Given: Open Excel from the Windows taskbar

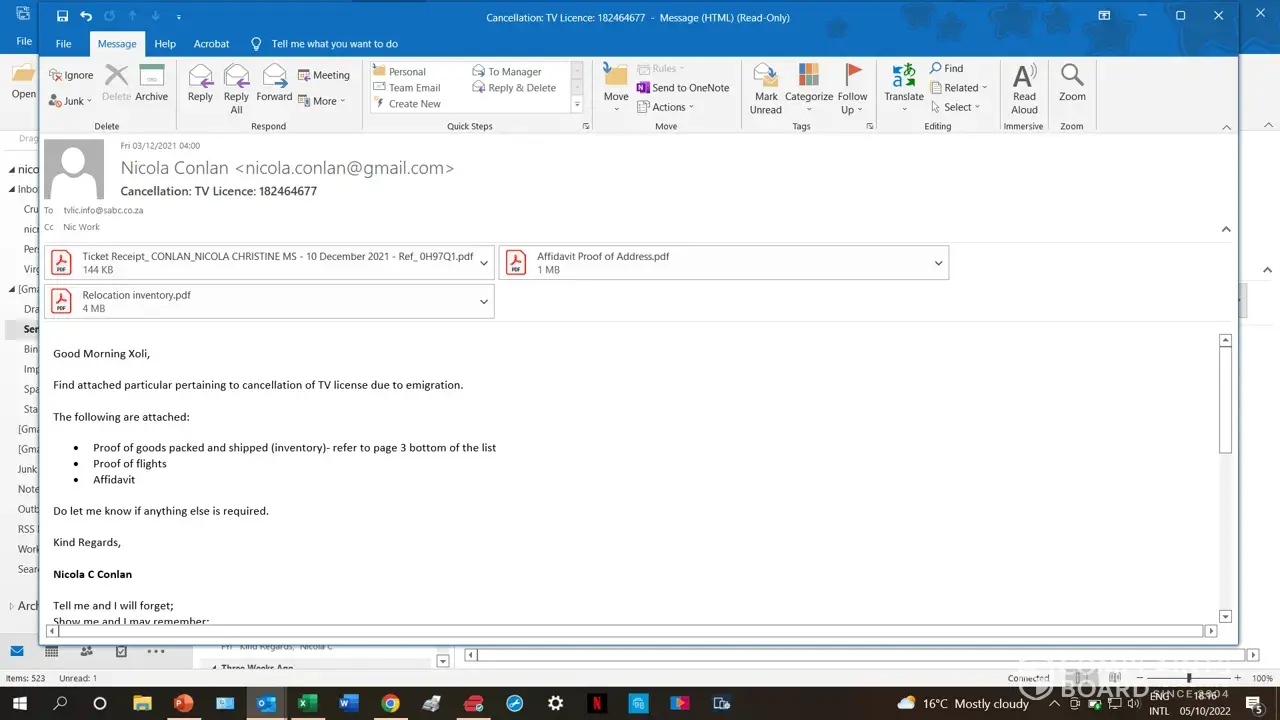Looking at the screenshot, I should [x=307, y=703].
